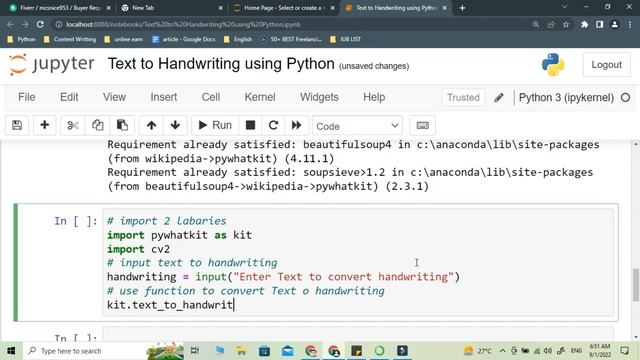This screenshot has height=360, width=640.
Task: Click the Jupyter logo
Action: tap(52, 64)
